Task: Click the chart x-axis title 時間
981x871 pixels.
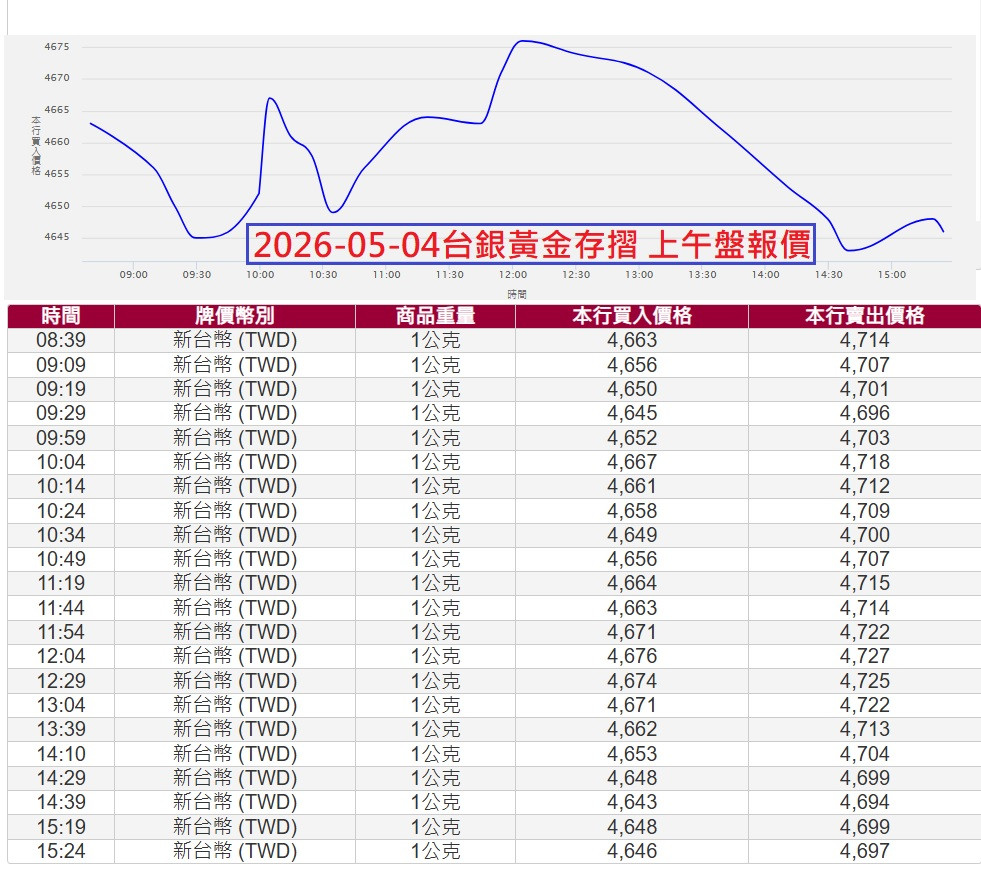Action: [x=517, y=294]
